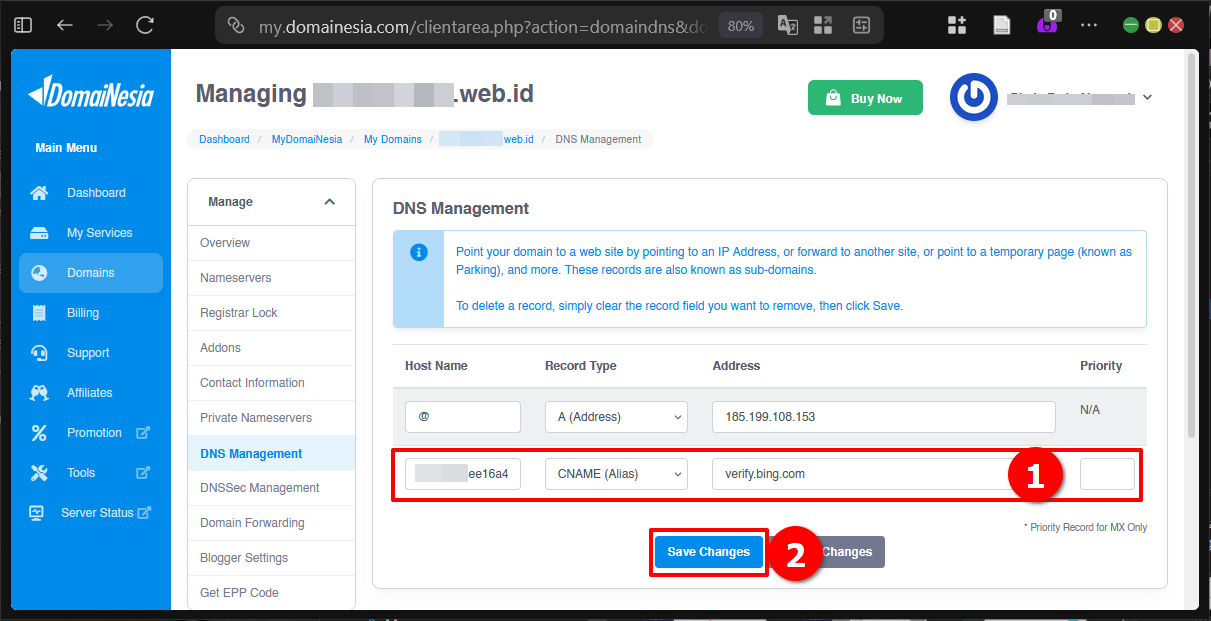Select DNS Management in the Manage menu
This screenshot has width=1211, height=621.
[x=251, y=452]
